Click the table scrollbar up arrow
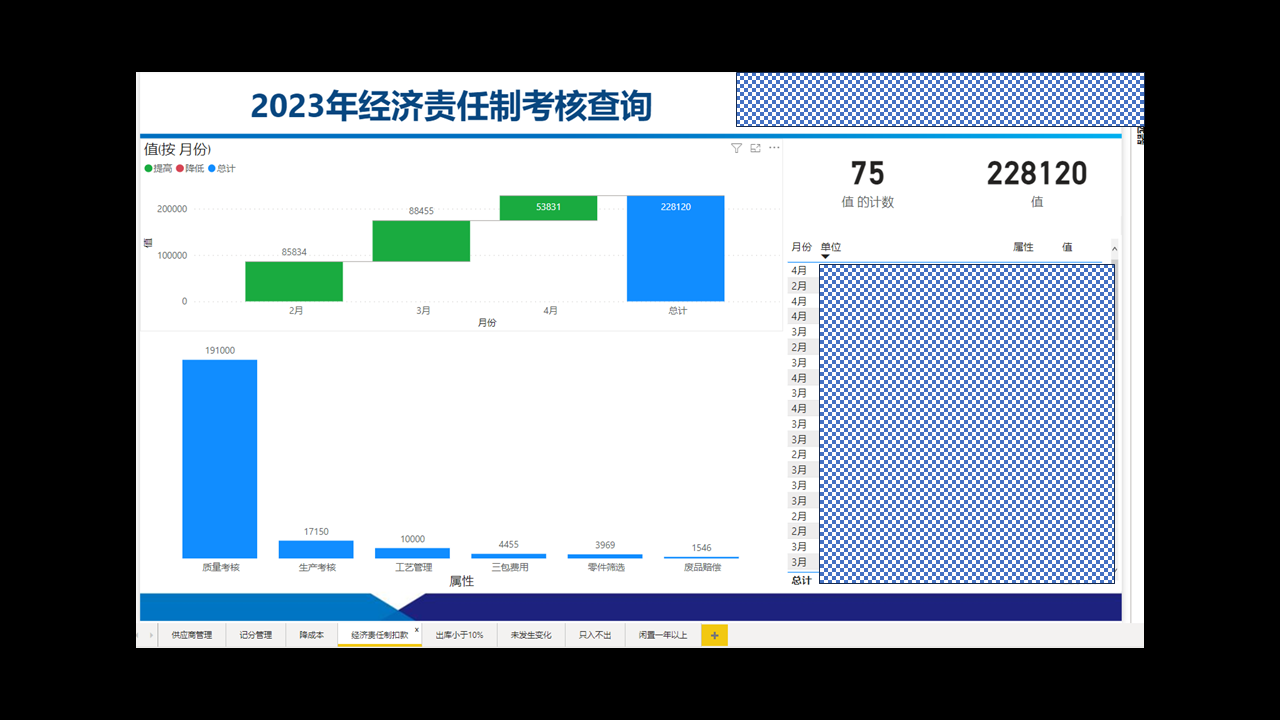The height and width of the screenshot is (720, 1280). (x=1115, y=248)
